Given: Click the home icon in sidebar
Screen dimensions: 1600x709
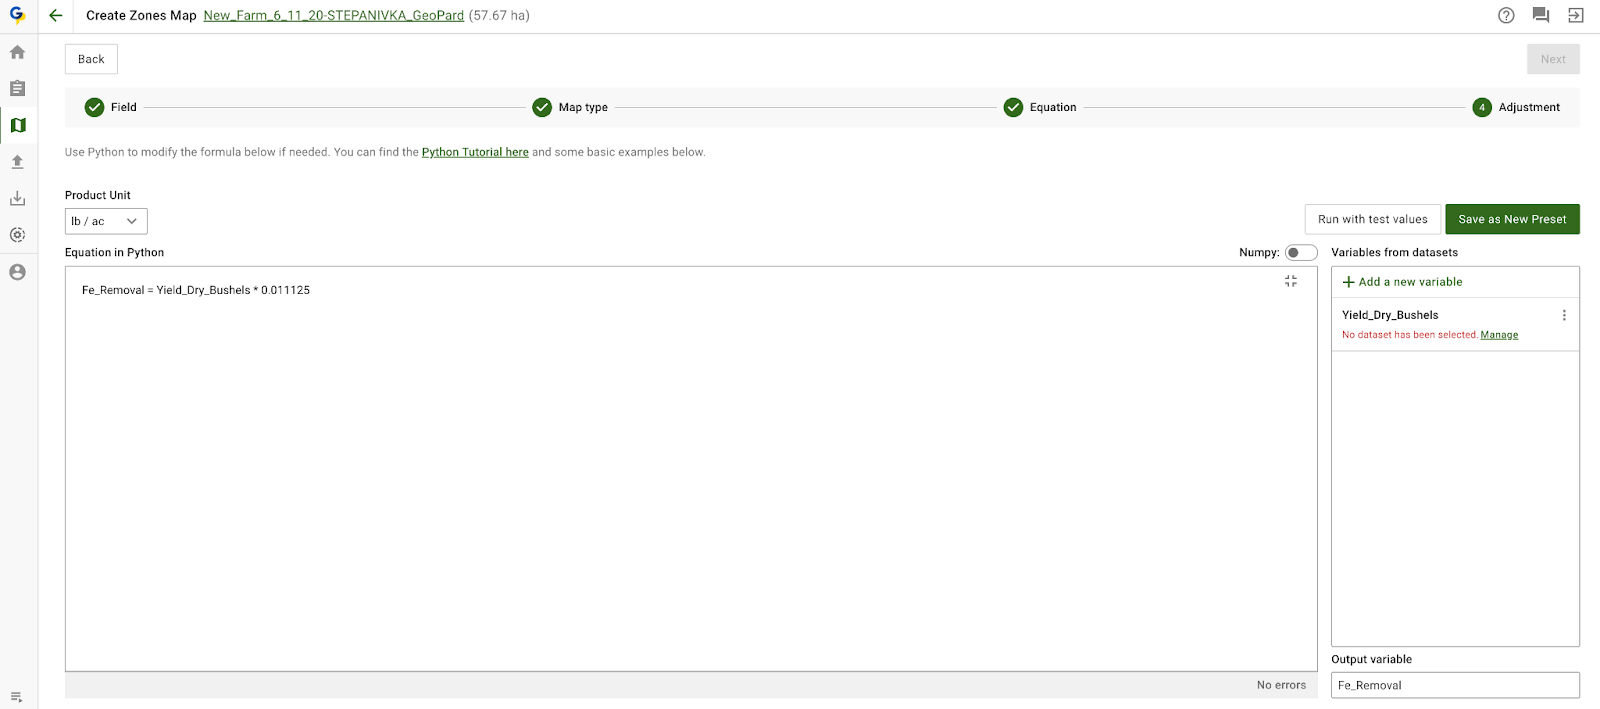Looking at the screenshot, I should 17,52.
